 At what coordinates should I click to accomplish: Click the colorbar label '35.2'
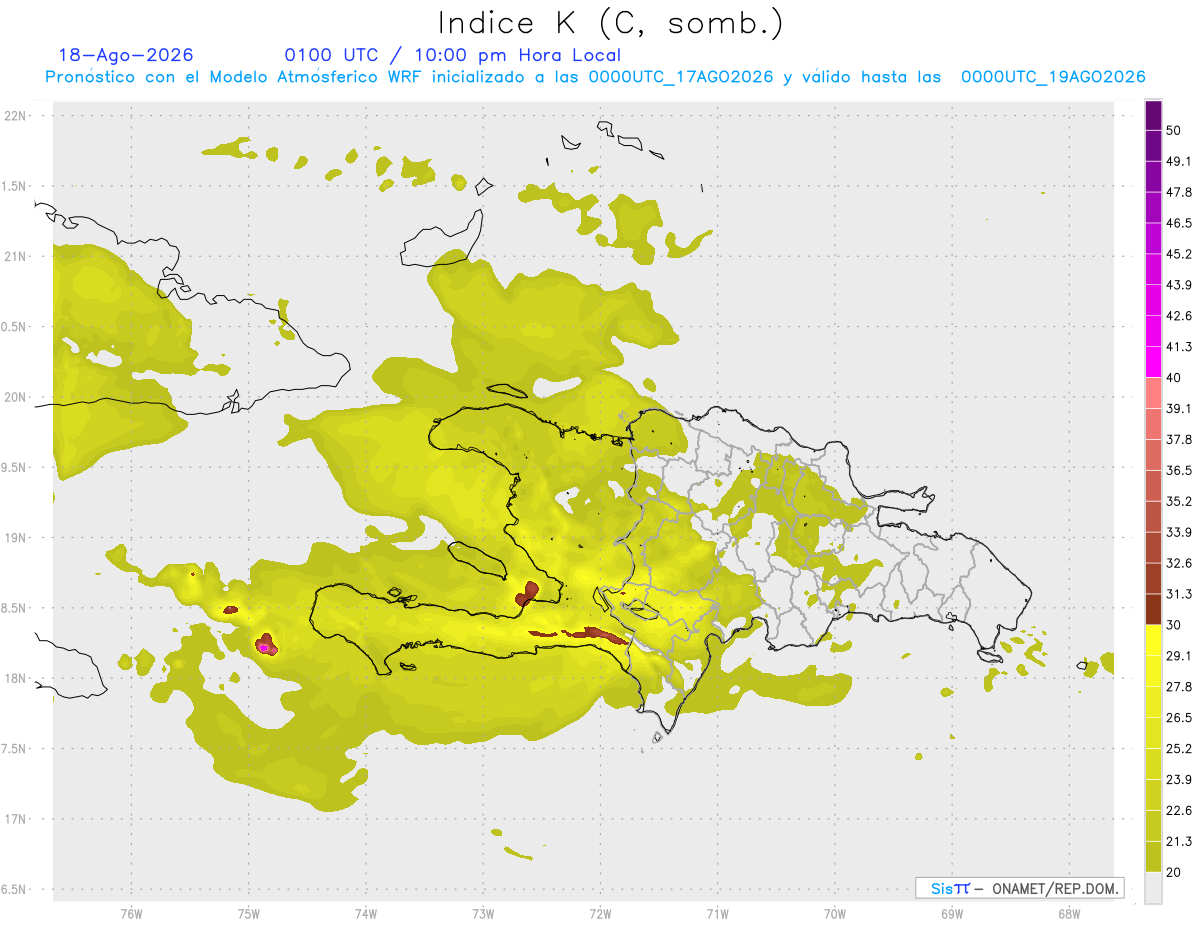click(1179, 501)
